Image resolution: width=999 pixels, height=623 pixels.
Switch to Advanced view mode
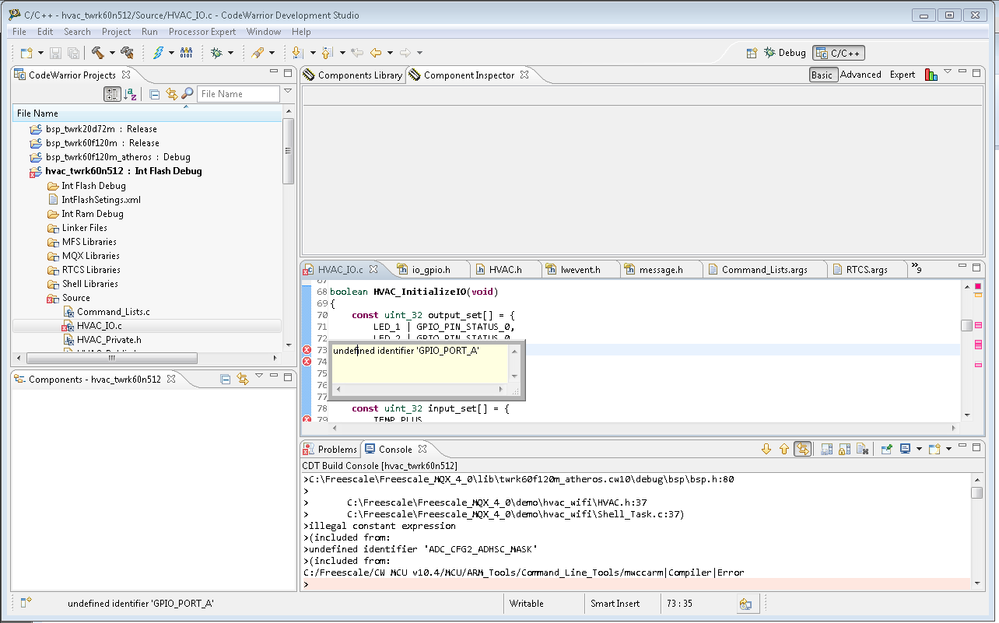point(860,75)
